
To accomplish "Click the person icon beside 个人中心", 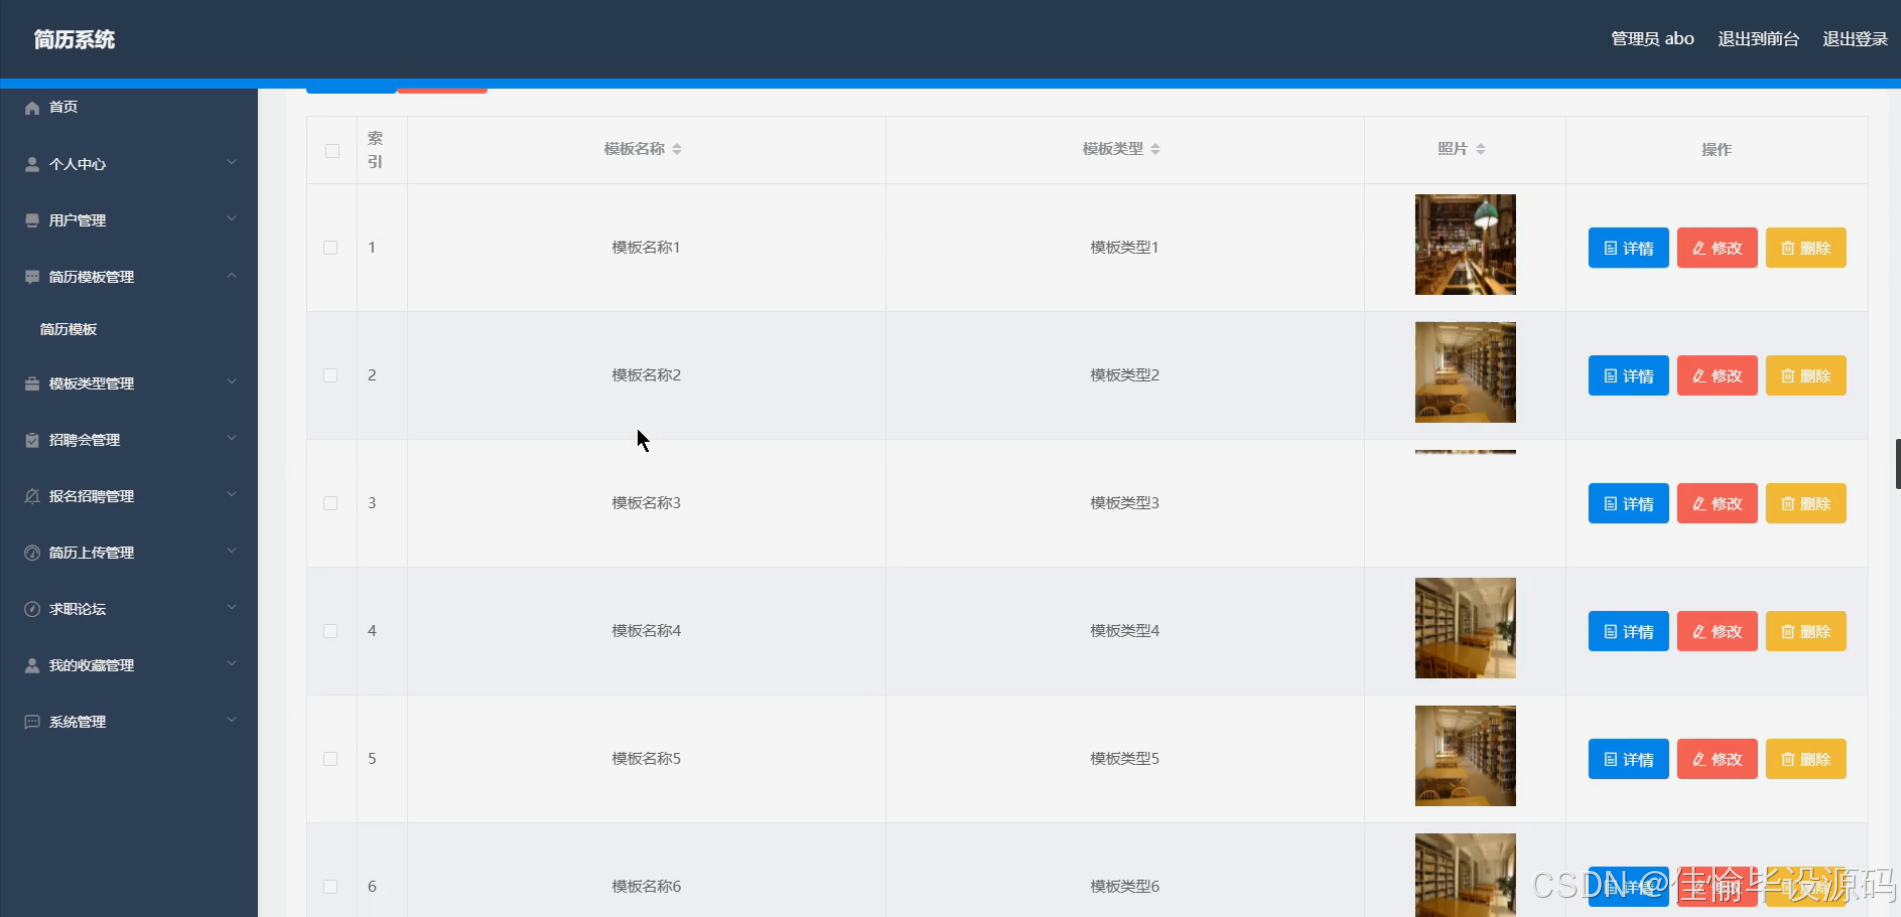I will 32,164.
